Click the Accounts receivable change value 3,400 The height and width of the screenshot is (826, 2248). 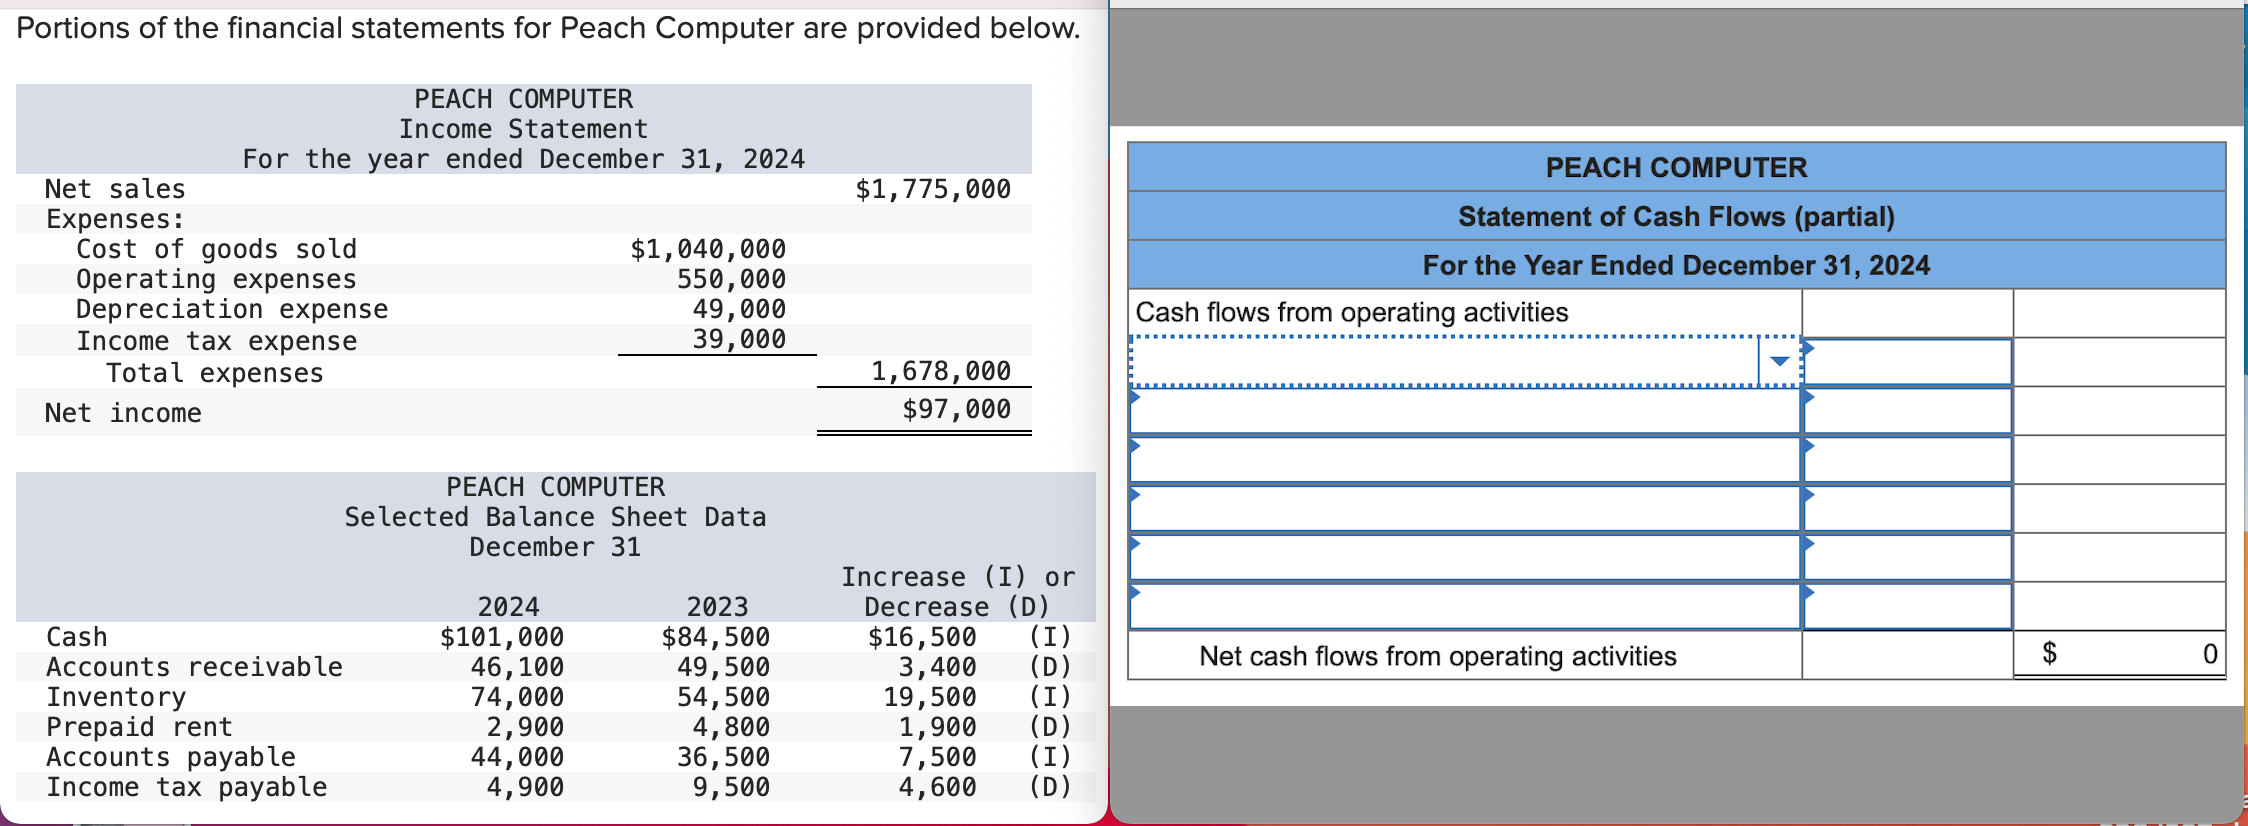(937, 667)
